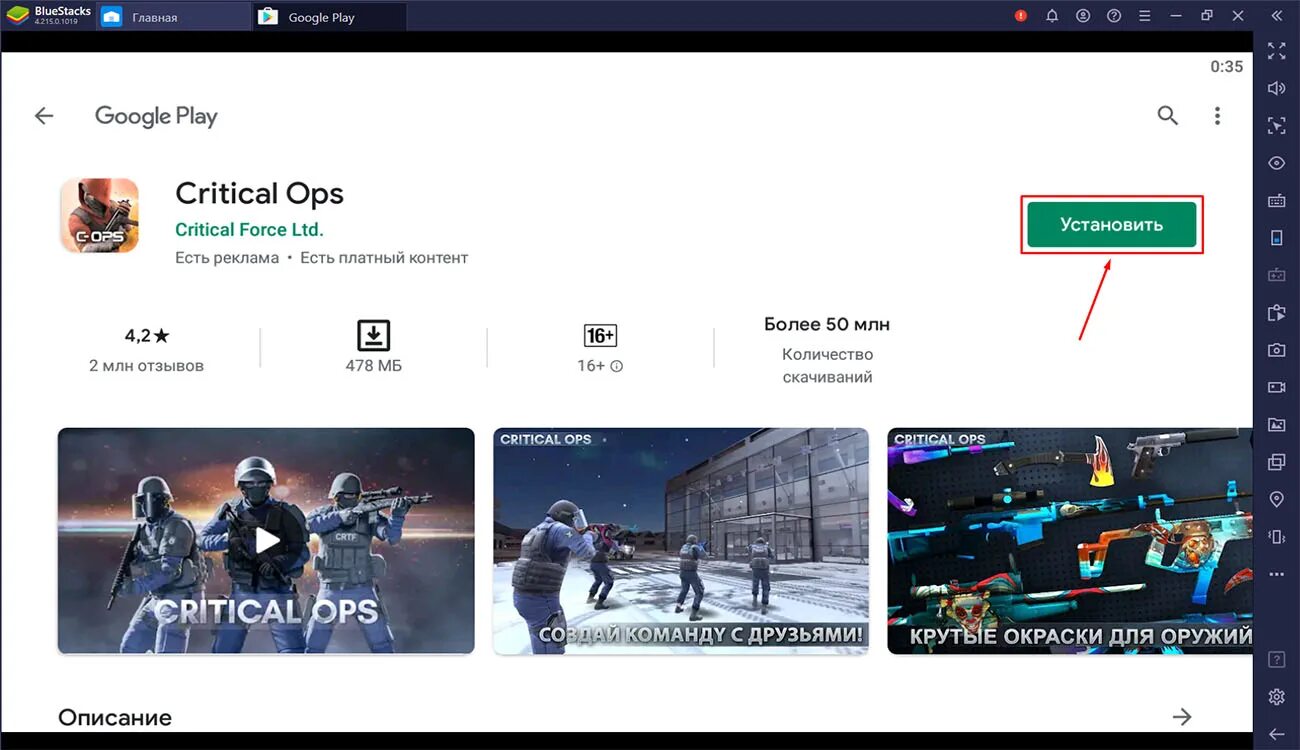
Task: Click the 2 млн отзывов text
Action: tap(146, 366)
